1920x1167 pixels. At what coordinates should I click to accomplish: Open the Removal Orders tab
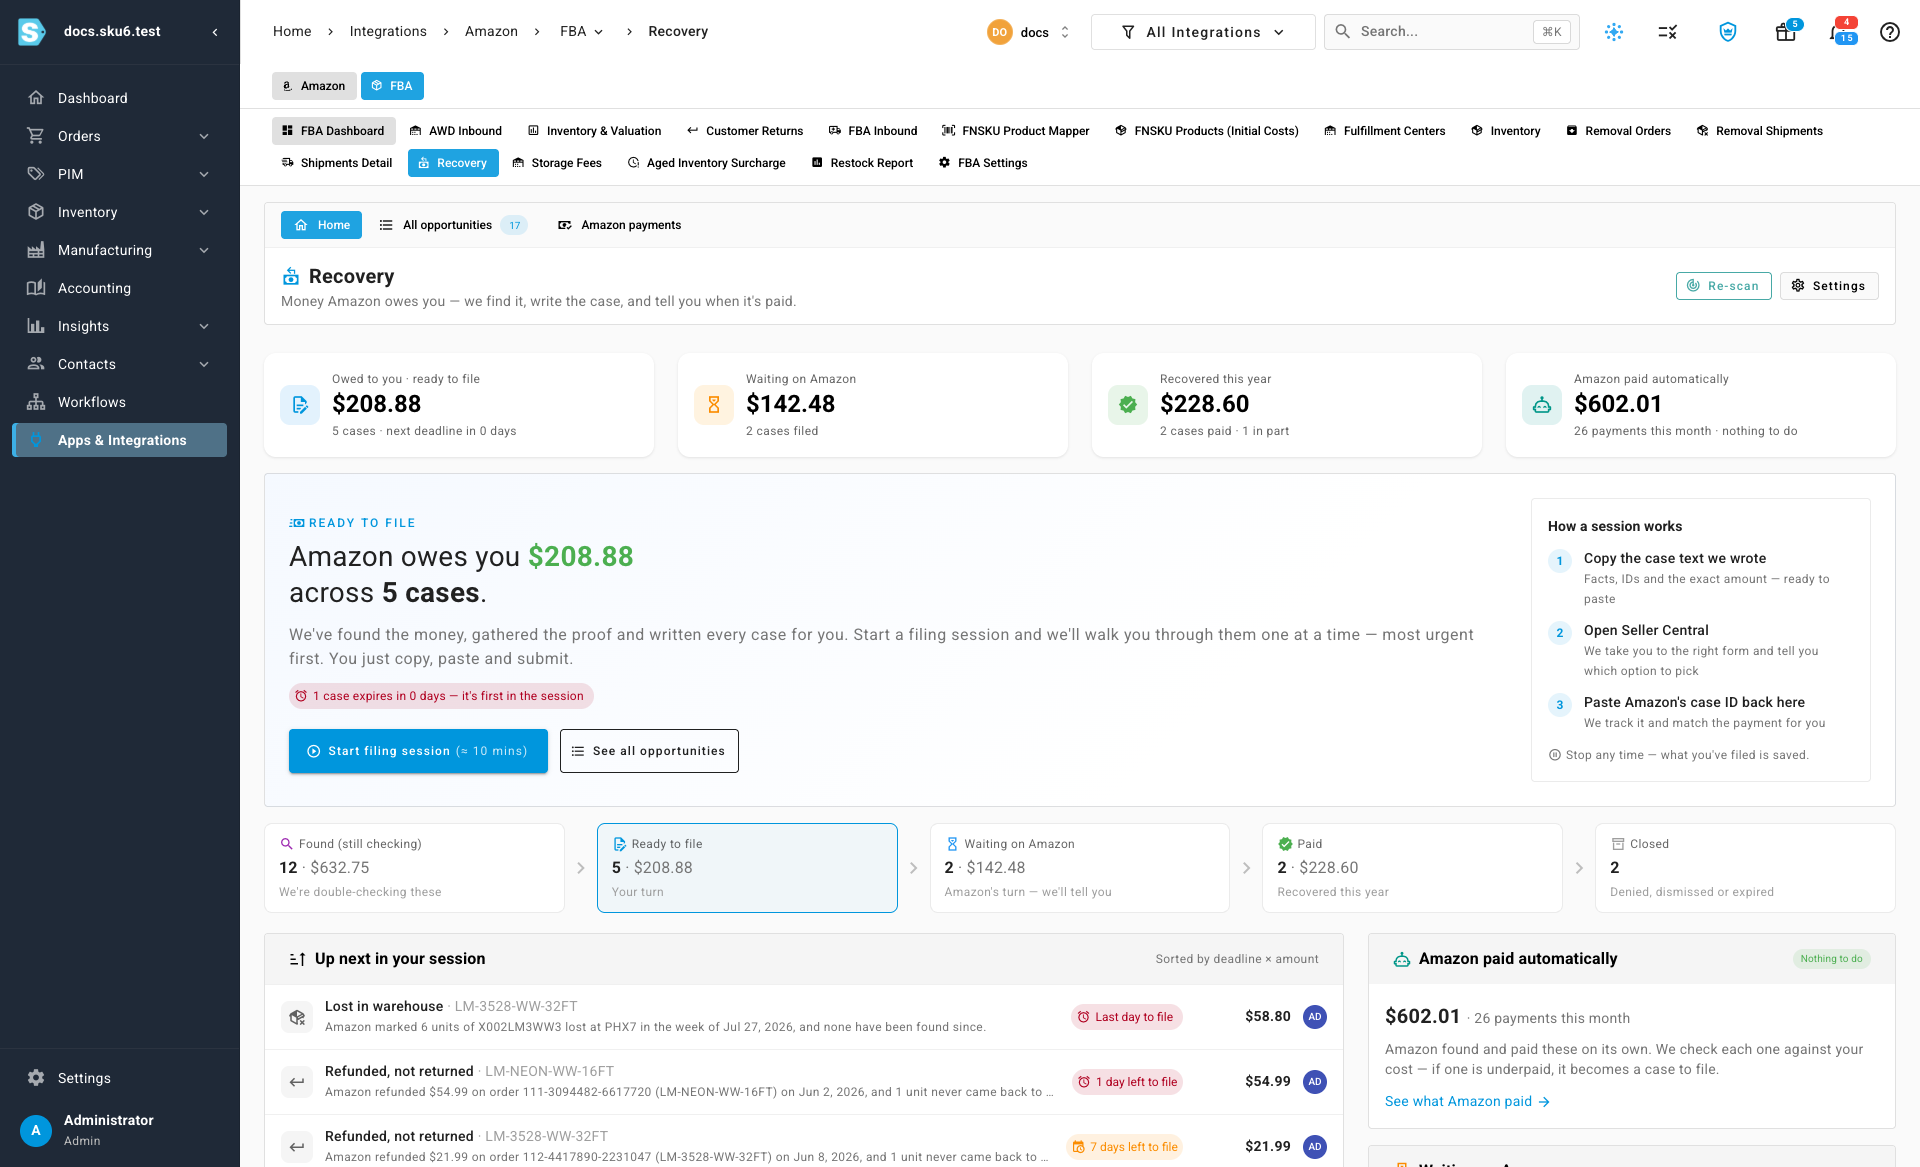click(x=1619, y=131)
